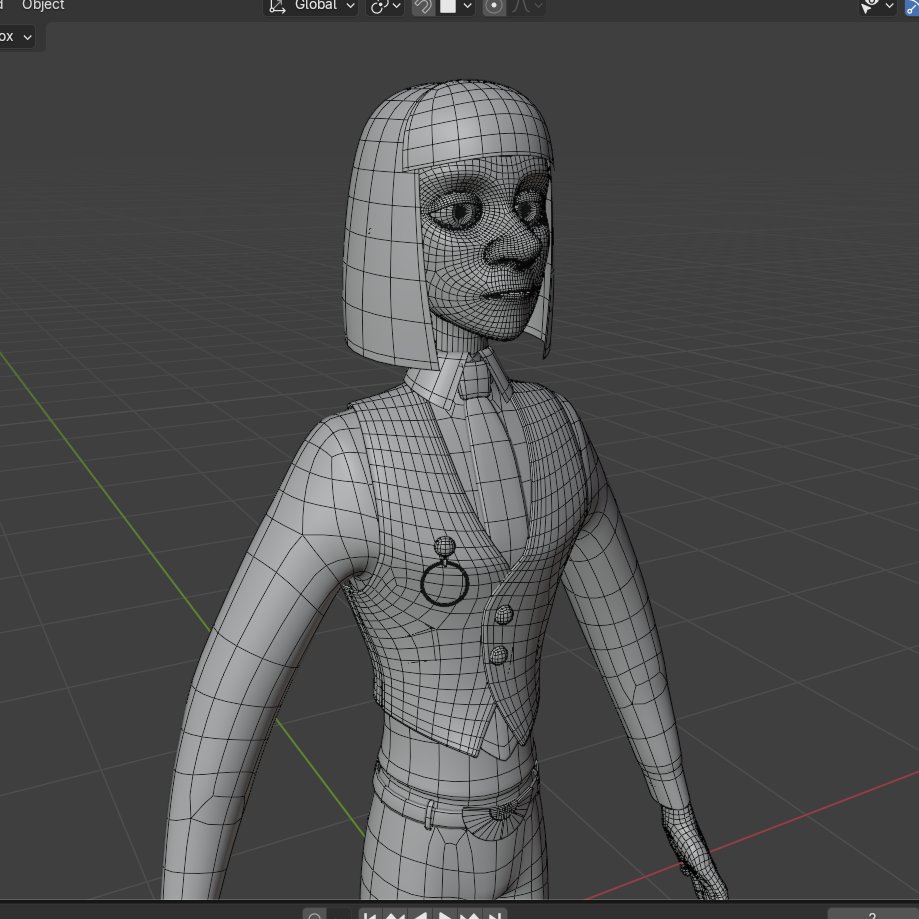Toggle proportional editing
The image size is (919, 919).
(x=494, y=6)
